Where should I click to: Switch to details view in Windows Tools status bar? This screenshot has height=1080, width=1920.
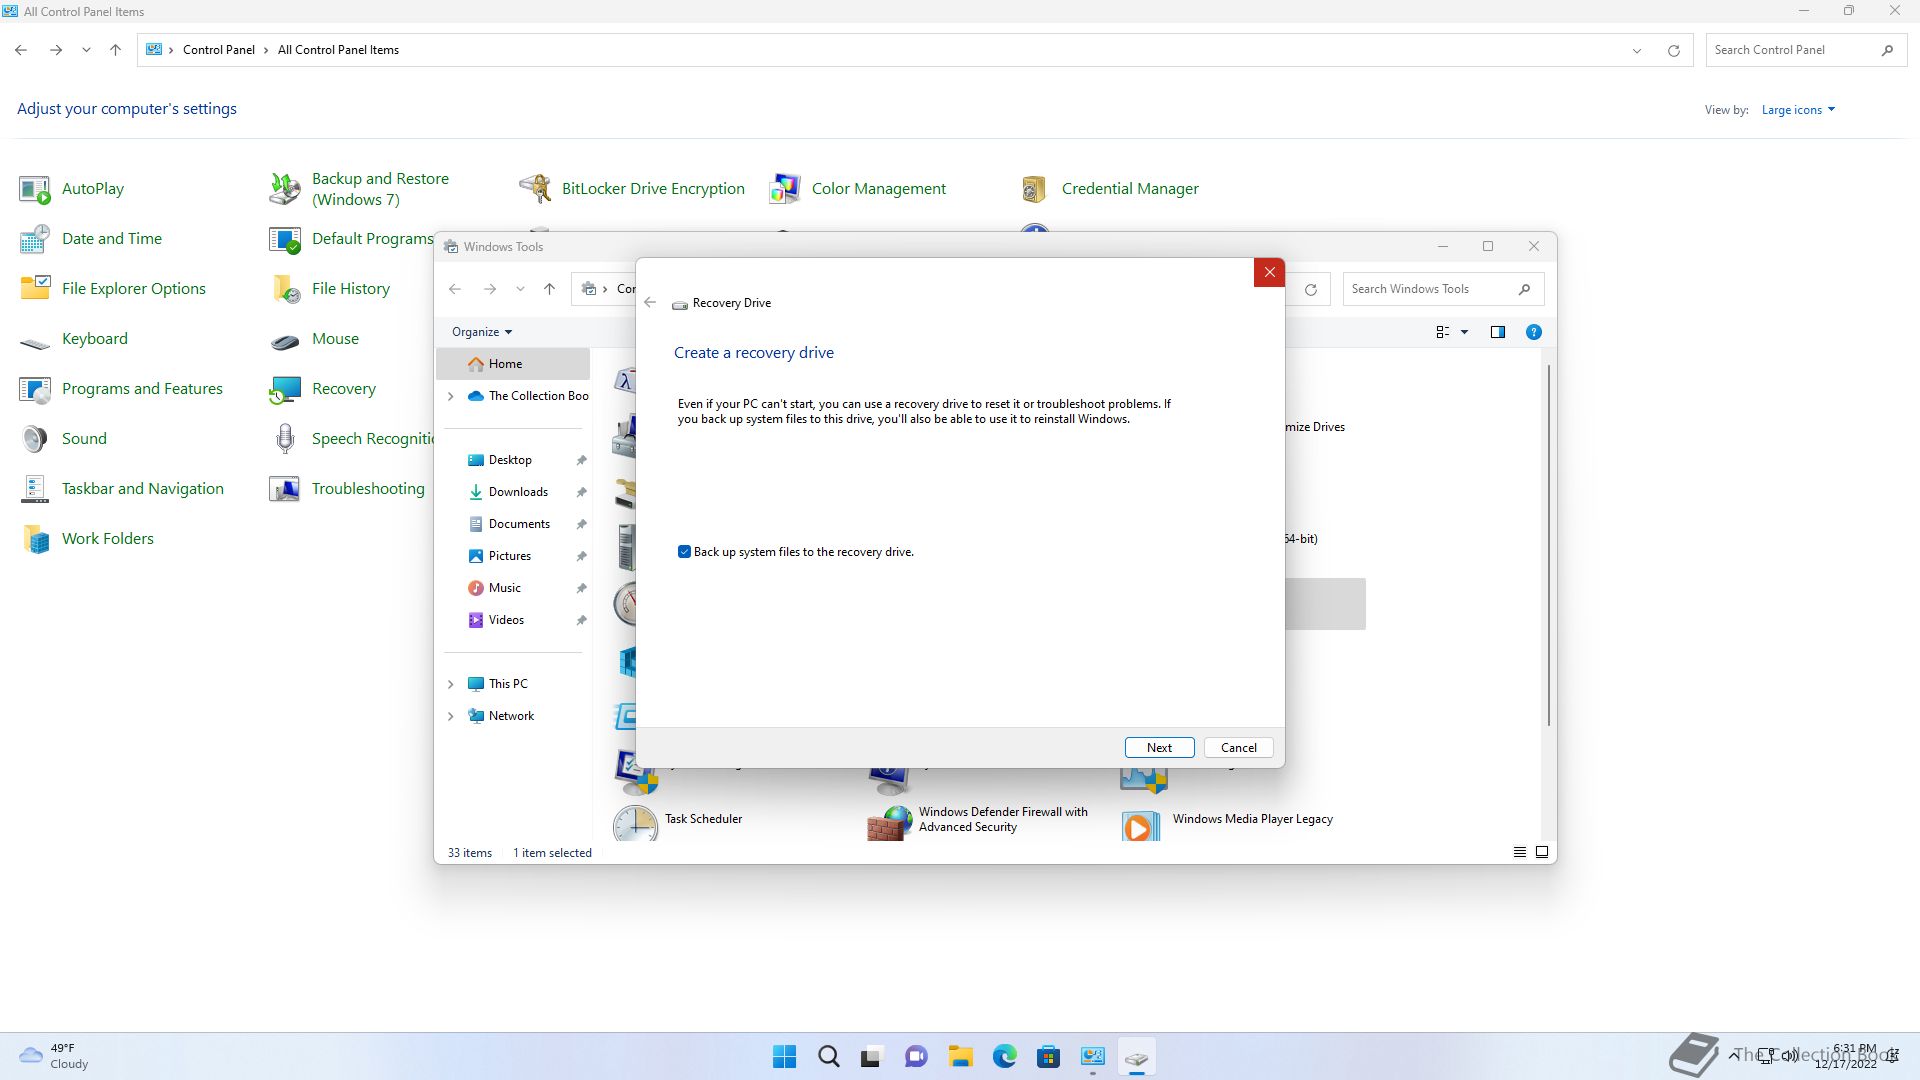1519,852
